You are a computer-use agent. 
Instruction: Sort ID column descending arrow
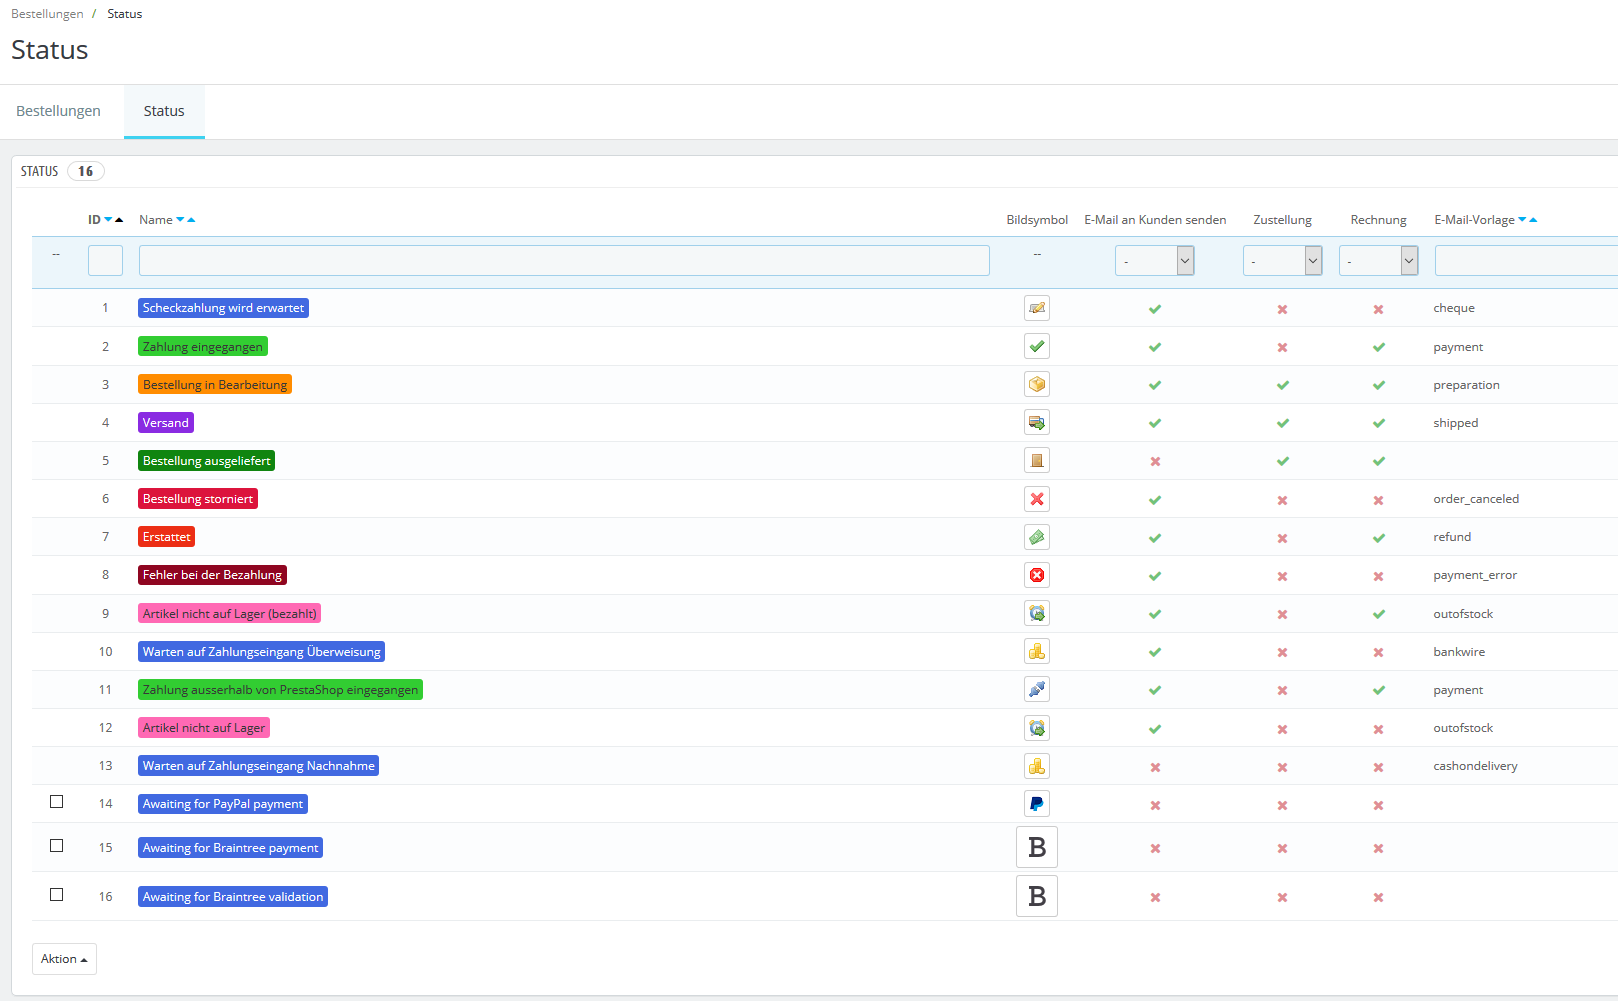coord(108,220)
